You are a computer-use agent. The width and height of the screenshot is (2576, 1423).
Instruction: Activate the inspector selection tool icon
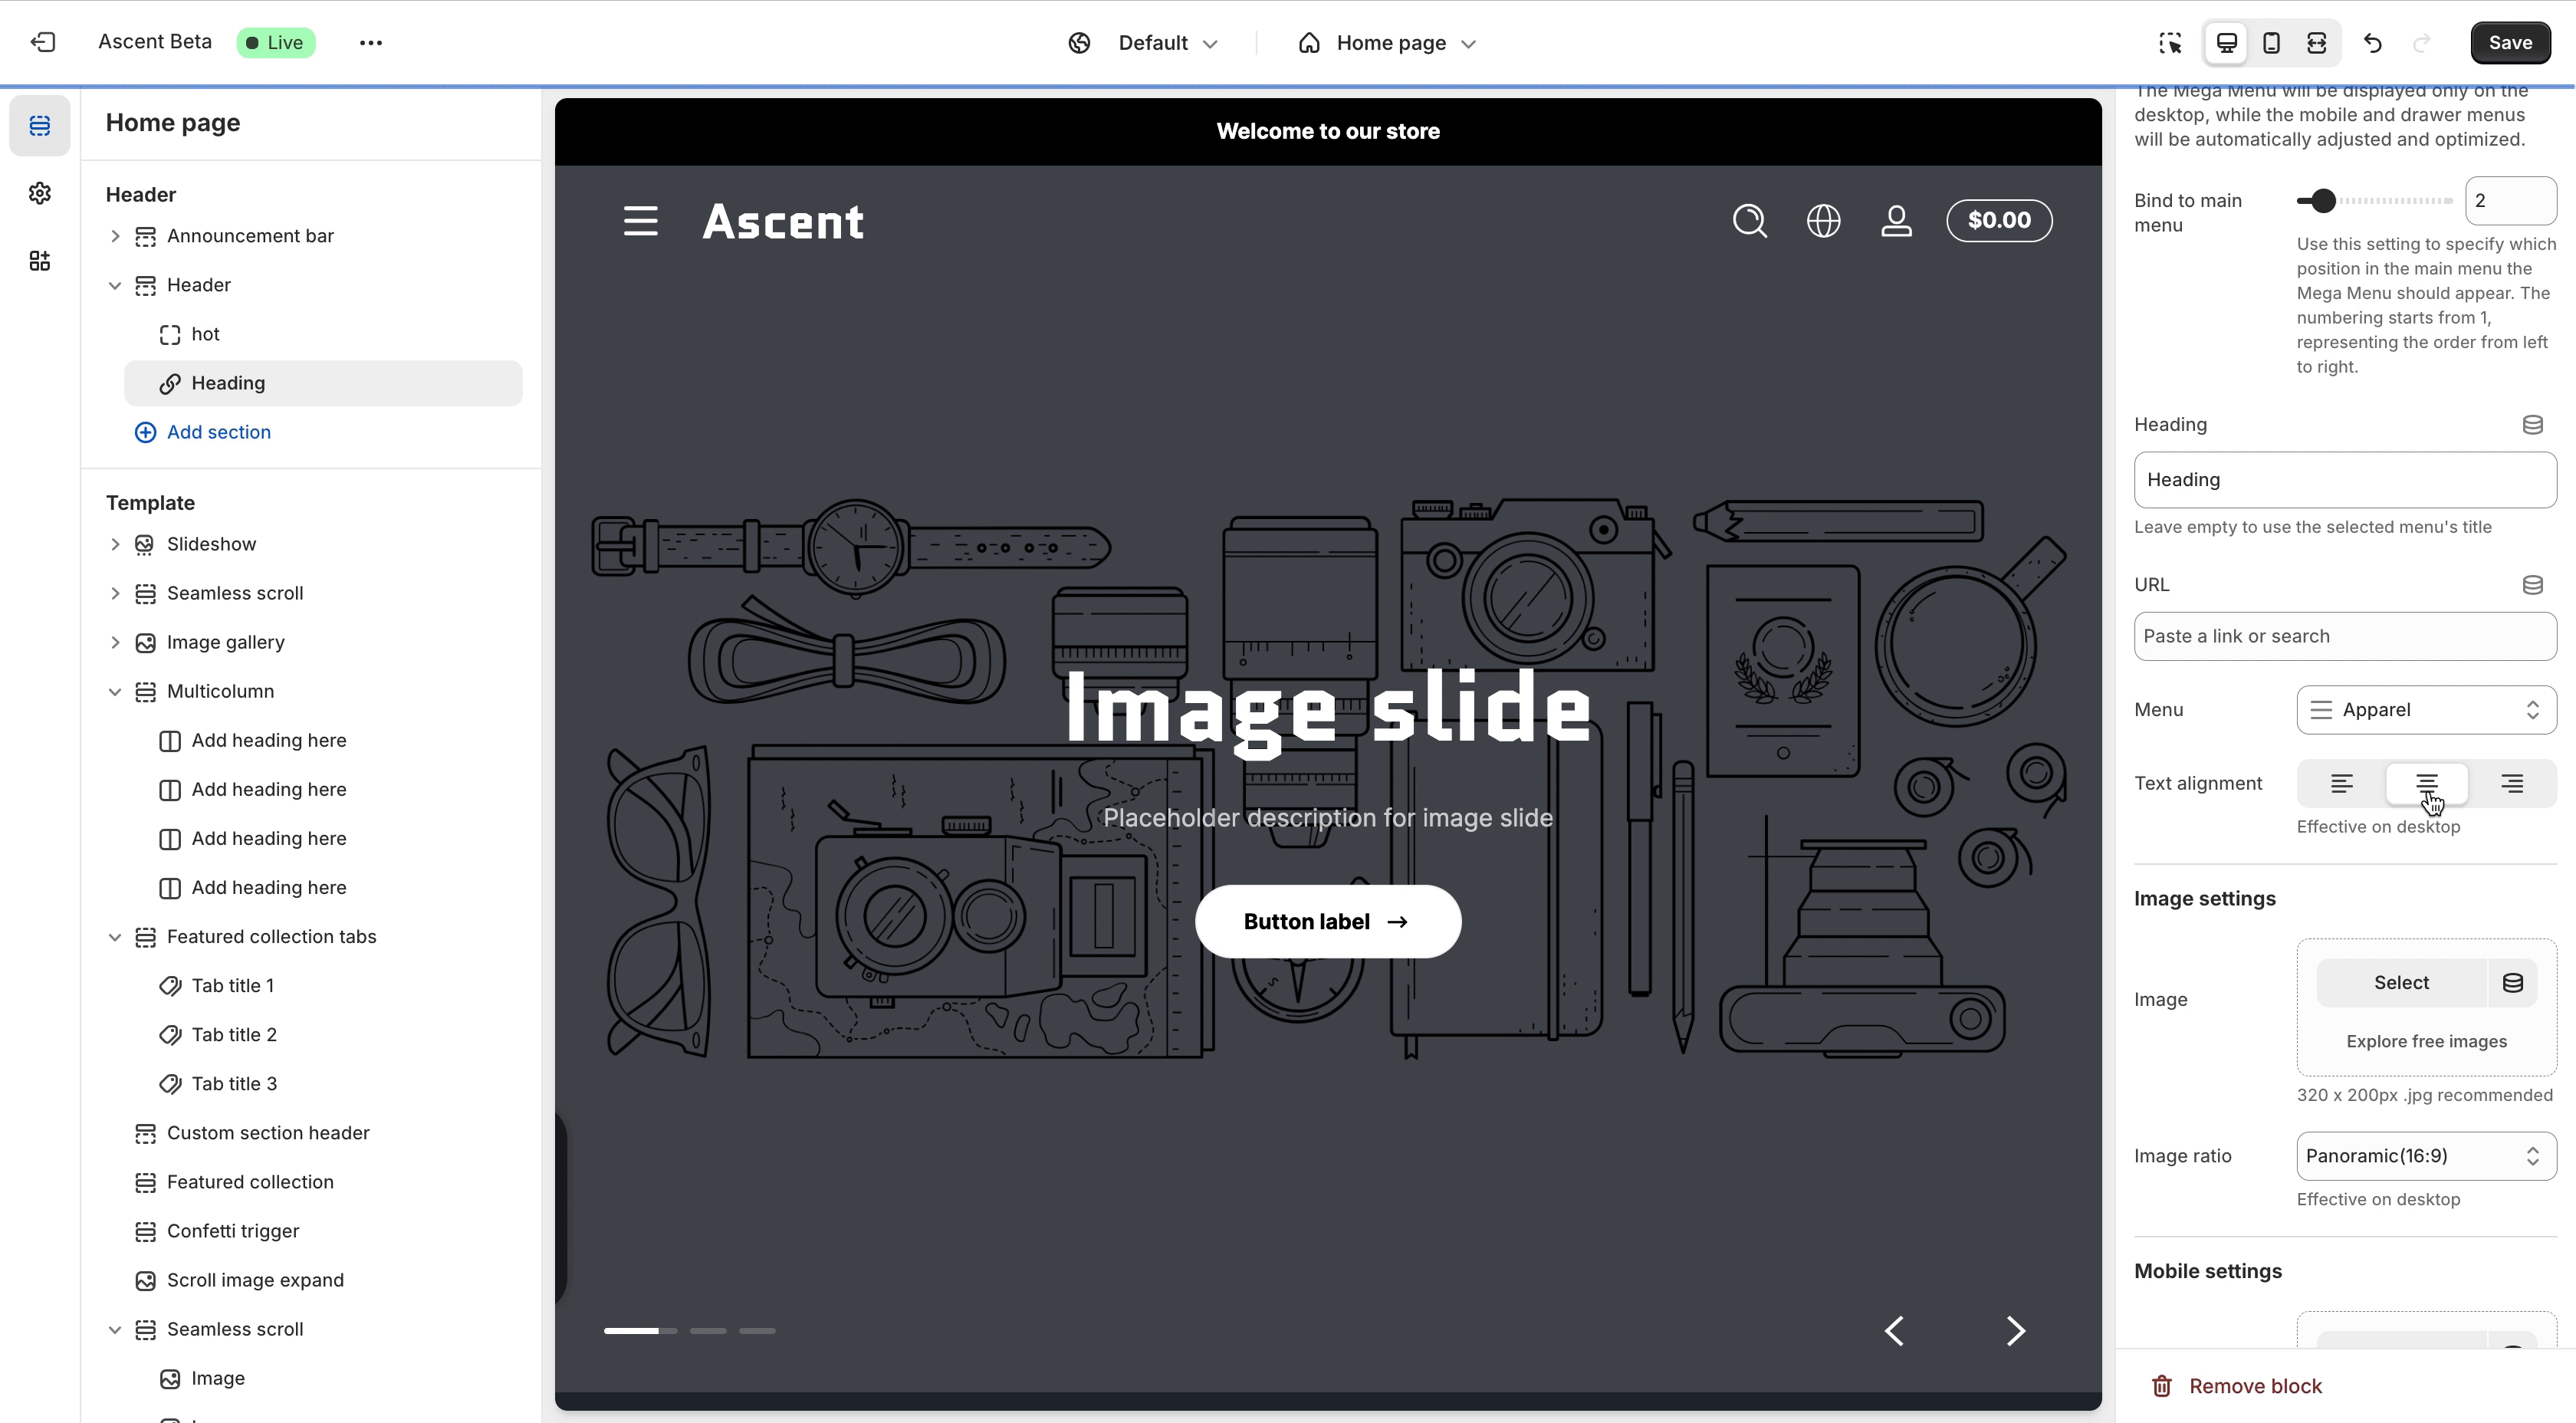[2169, 43]
